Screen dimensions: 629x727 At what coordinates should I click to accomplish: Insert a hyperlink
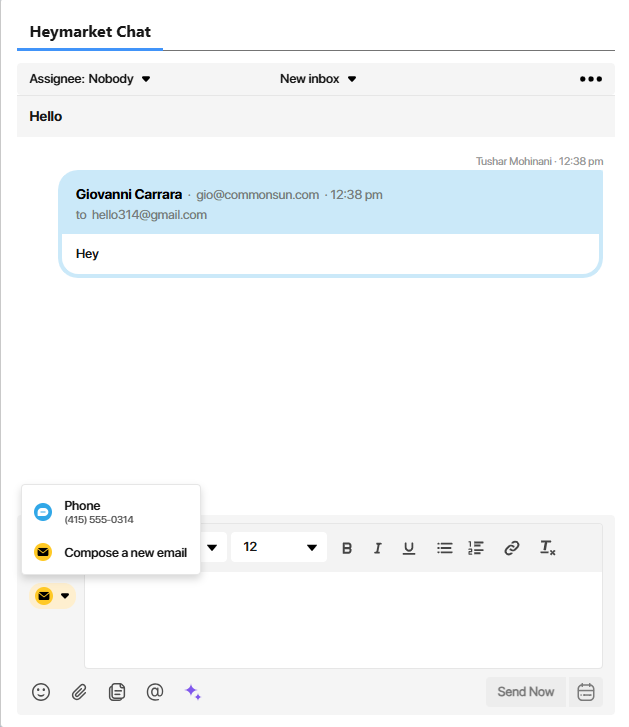click(512, 548)
